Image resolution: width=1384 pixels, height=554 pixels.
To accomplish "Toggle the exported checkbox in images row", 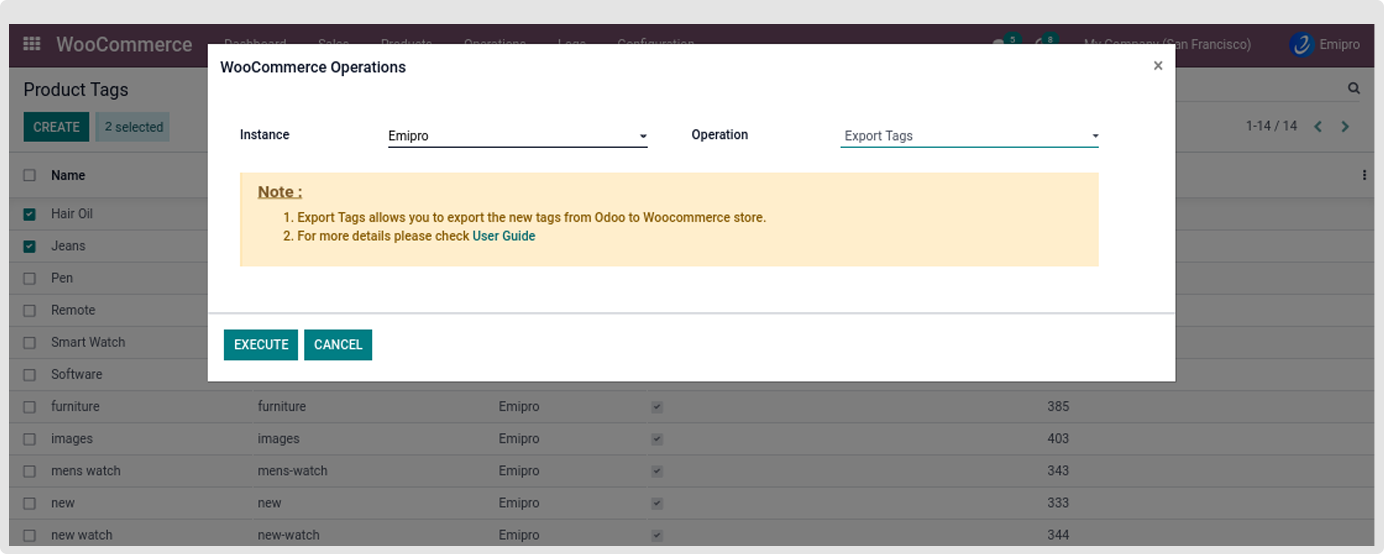I will [x=657, y=439].
